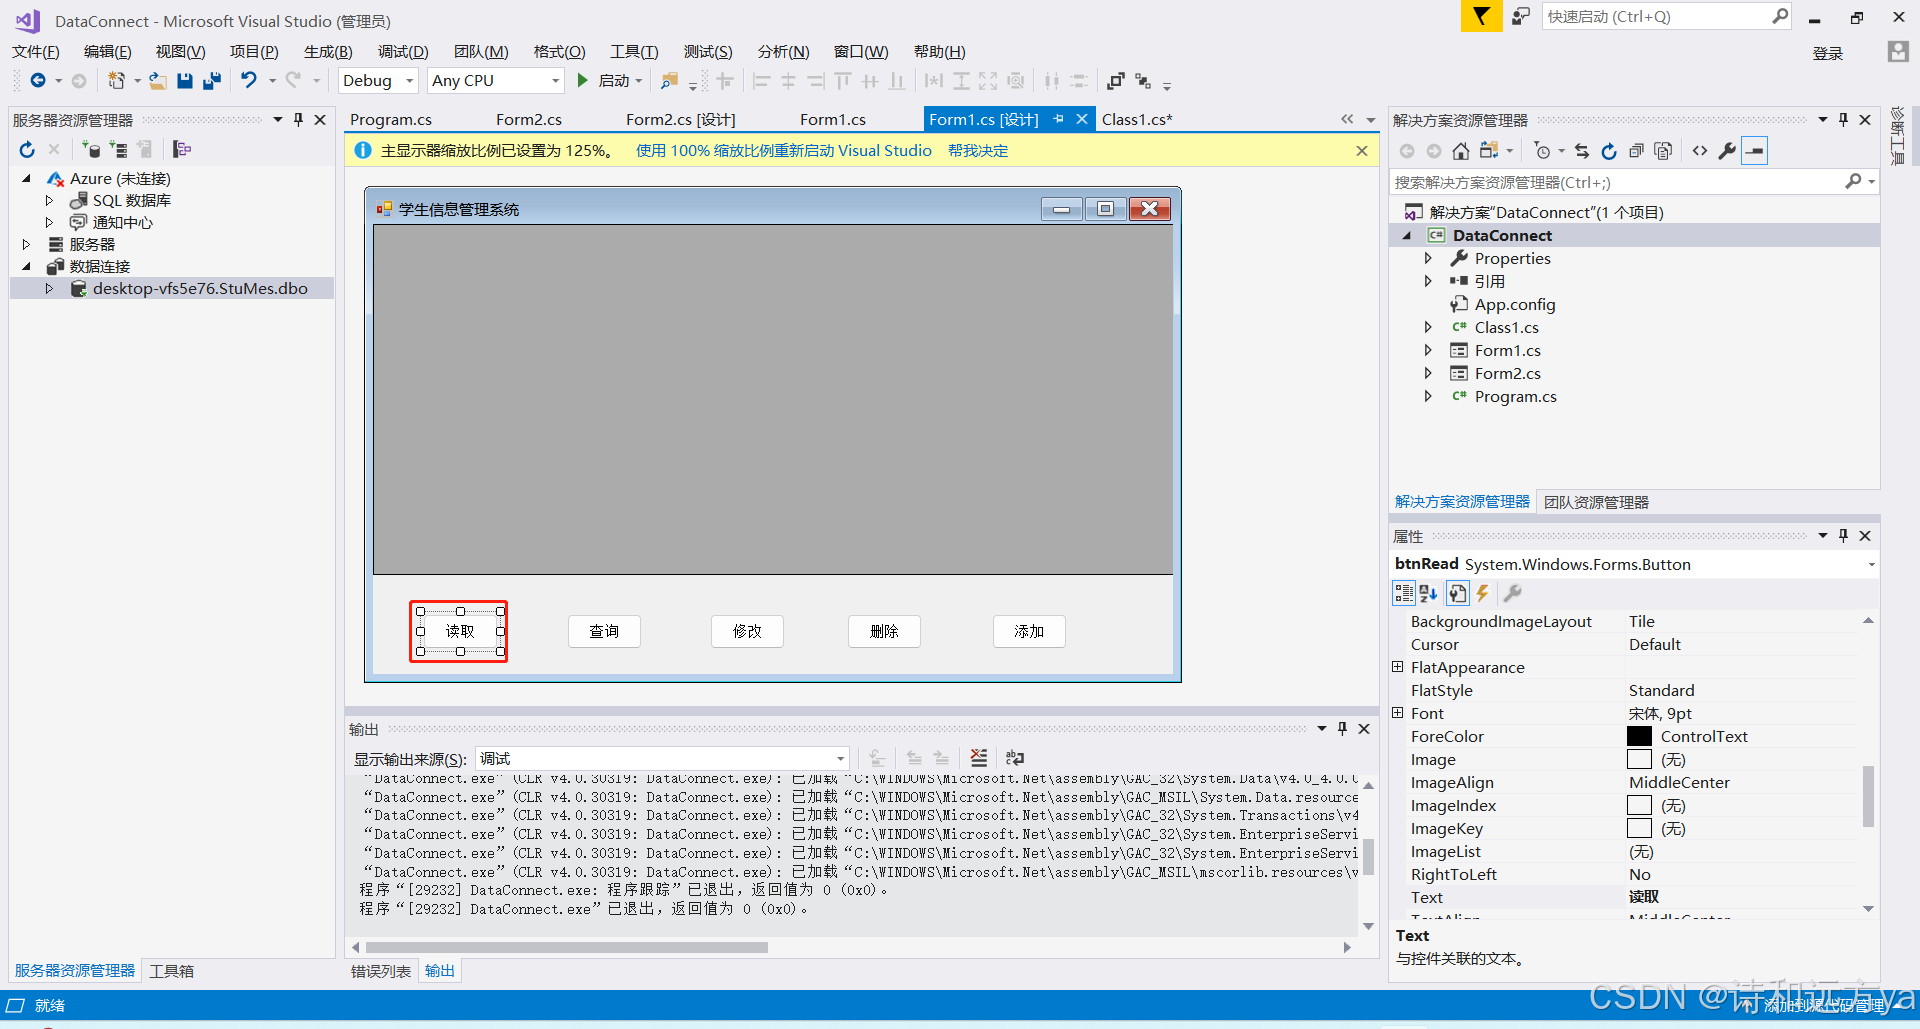Click the 帮我决定 link

978,151
